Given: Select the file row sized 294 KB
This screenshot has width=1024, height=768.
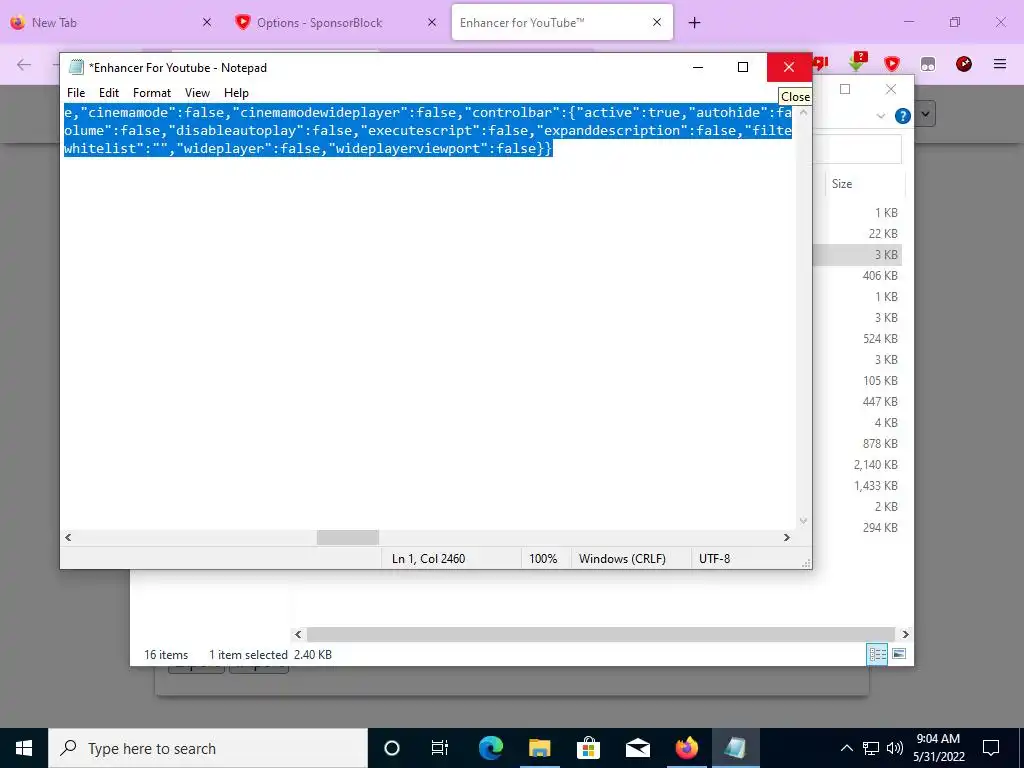Looking at the screenshot, I should point(858,527).
